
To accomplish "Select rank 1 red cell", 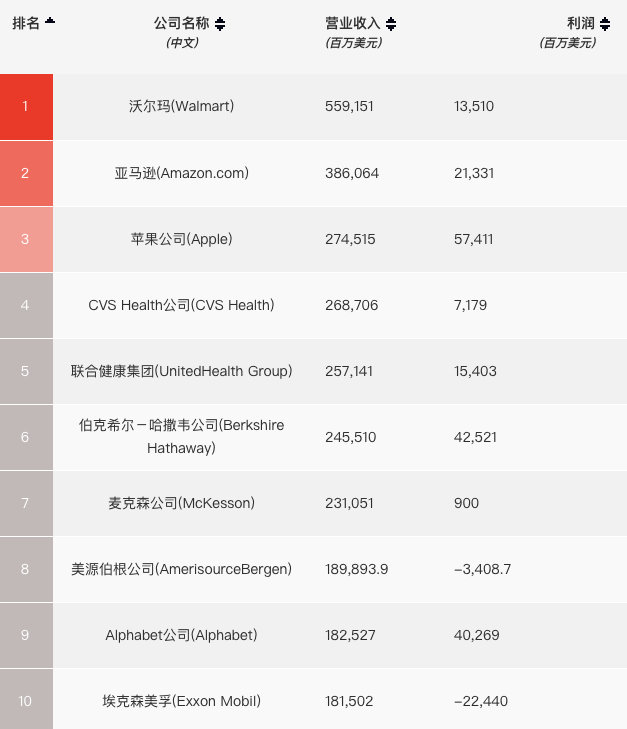I will click(26, 106).
